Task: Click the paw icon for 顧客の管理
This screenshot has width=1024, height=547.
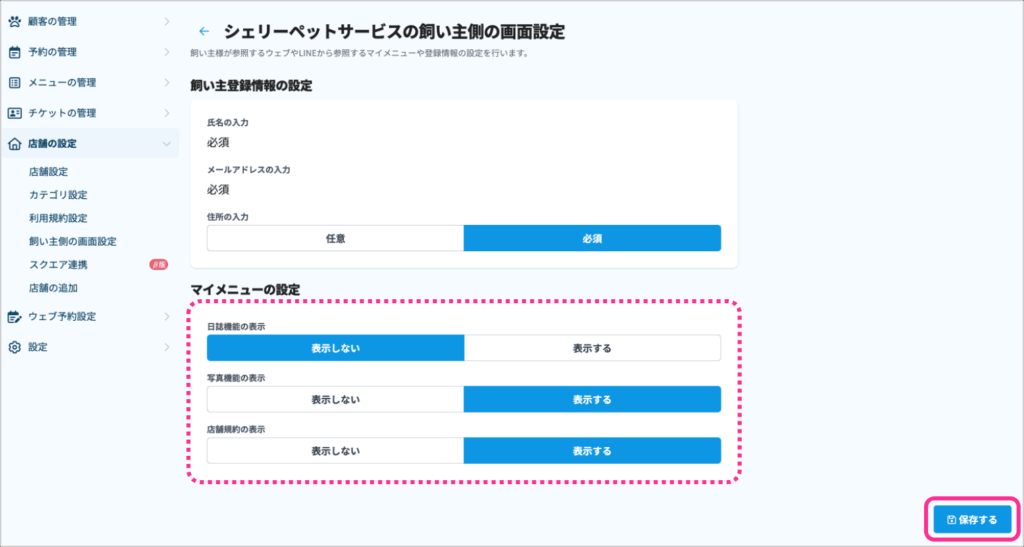Action: [x=14, y=22]
